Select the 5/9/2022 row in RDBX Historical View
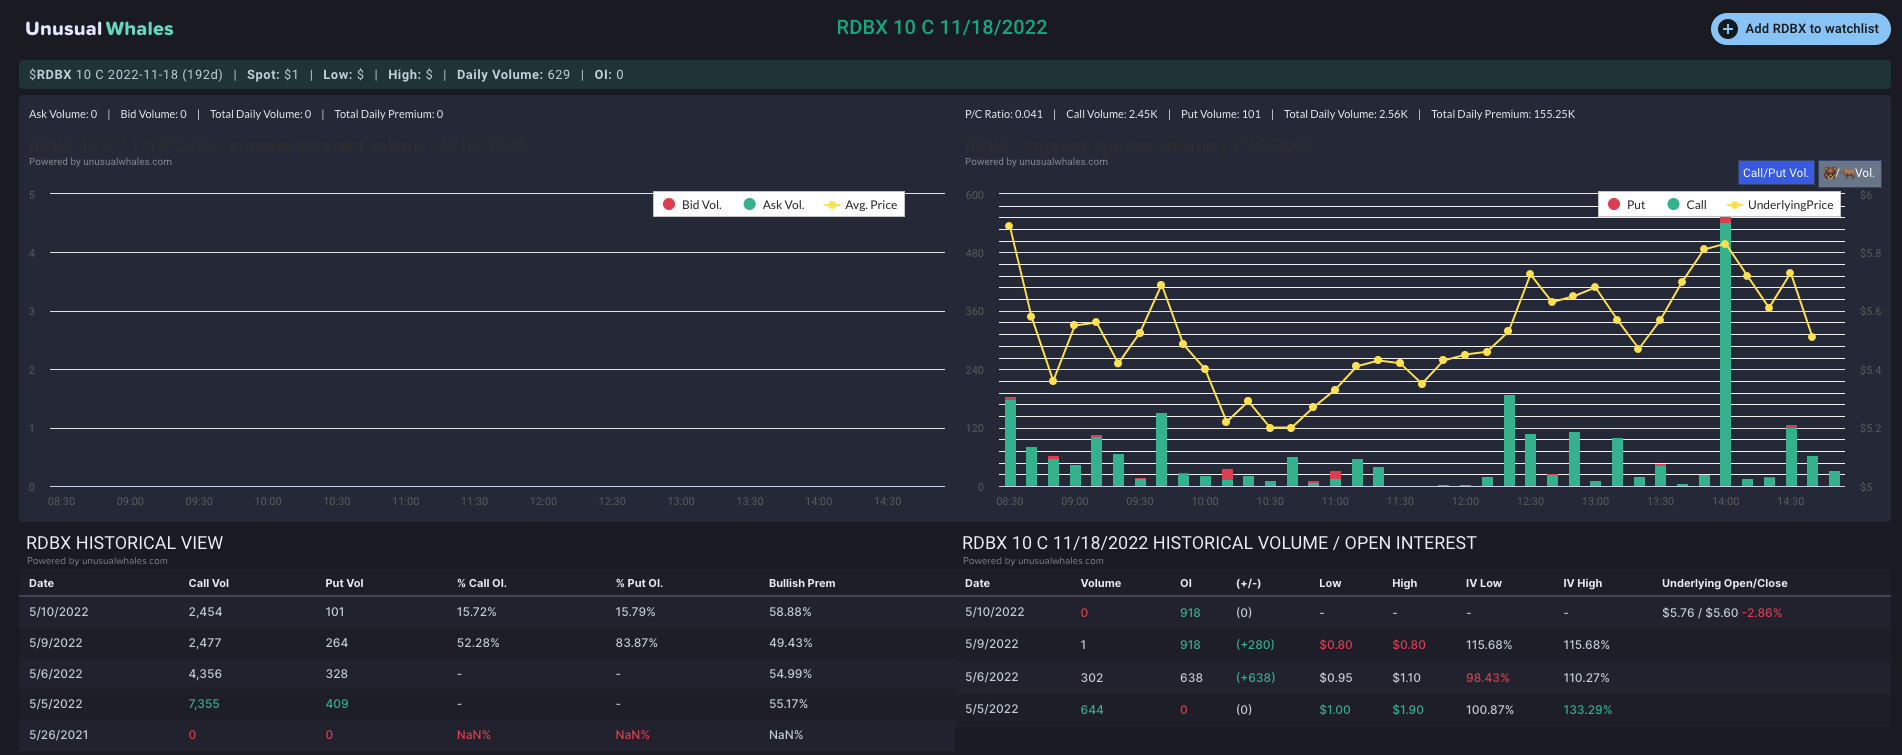 tap(487, 643)
